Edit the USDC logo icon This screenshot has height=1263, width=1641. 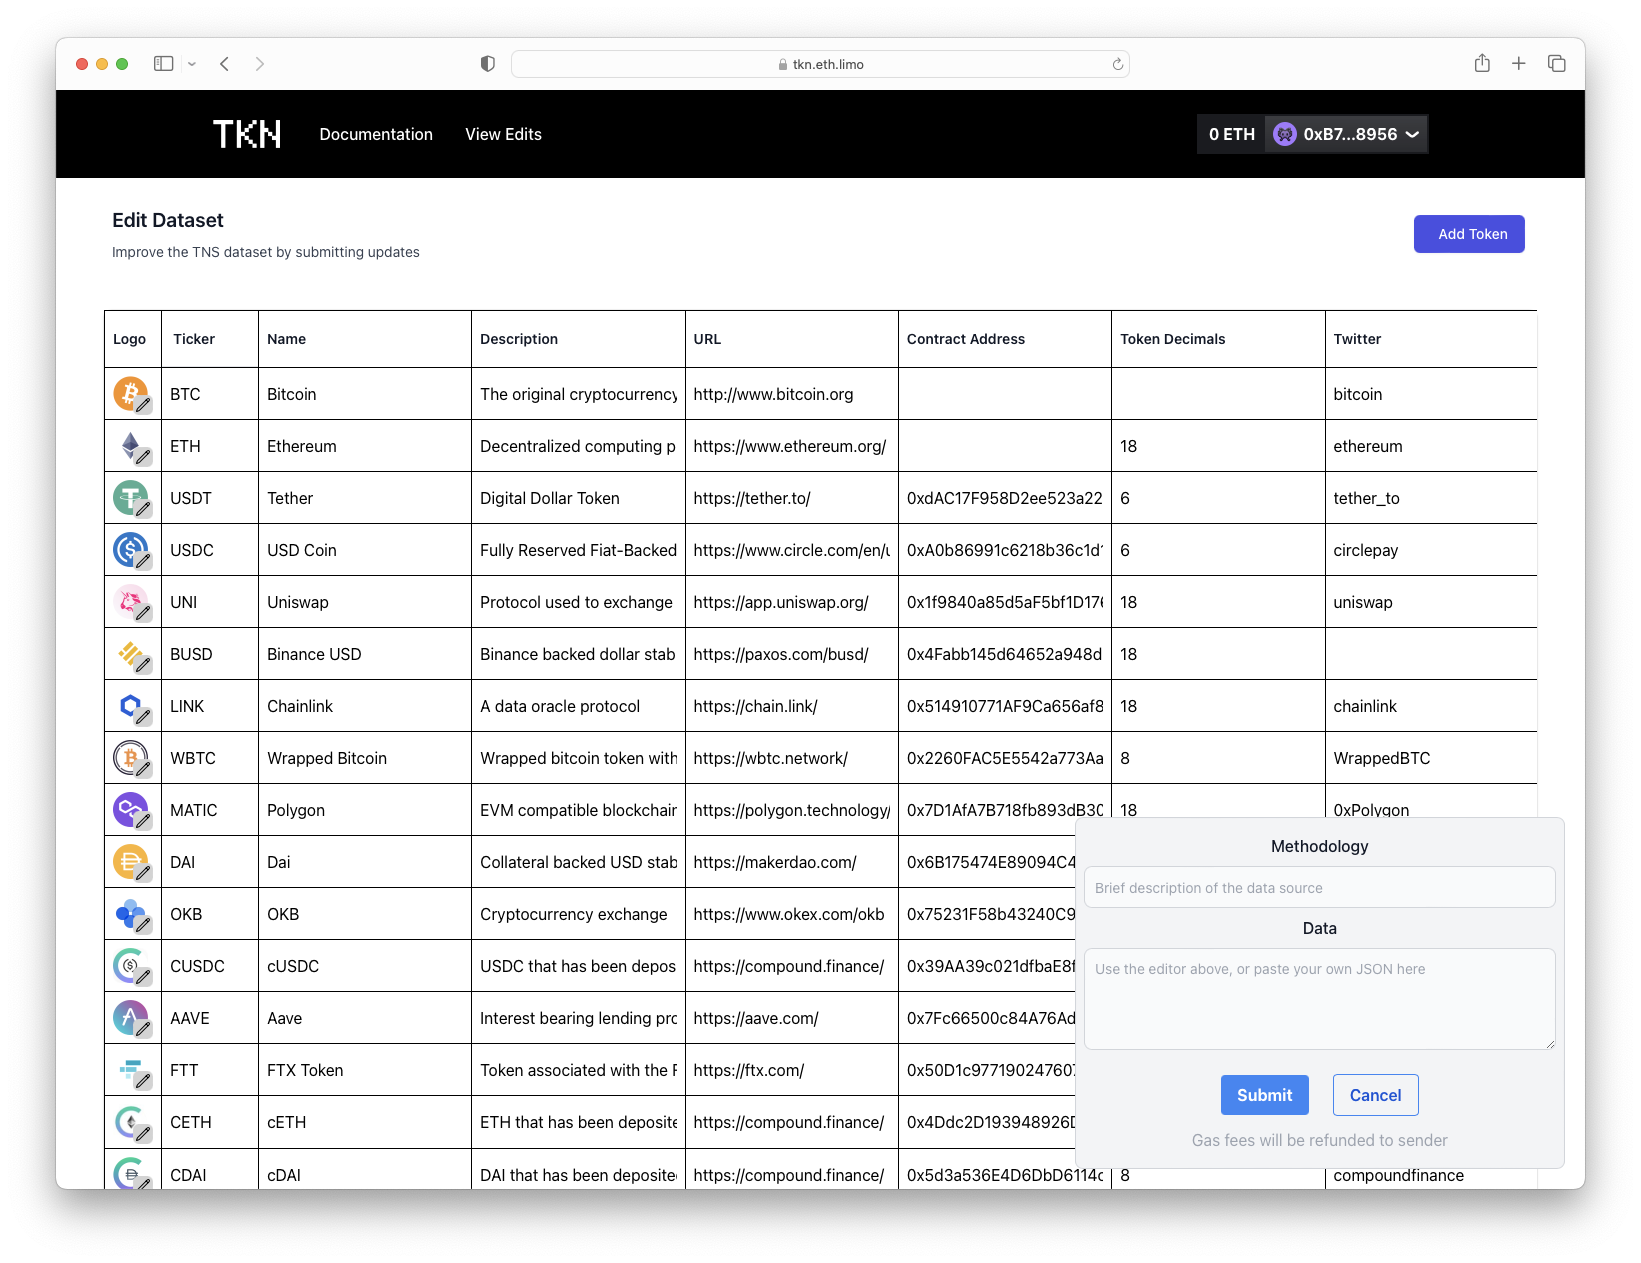(x=144, y=561)
